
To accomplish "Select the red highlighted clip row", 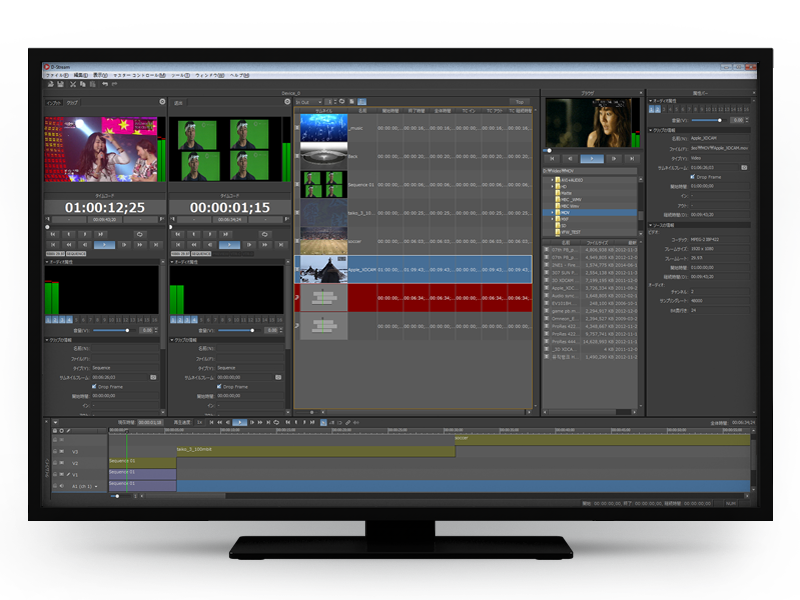I will coord(413,297).
